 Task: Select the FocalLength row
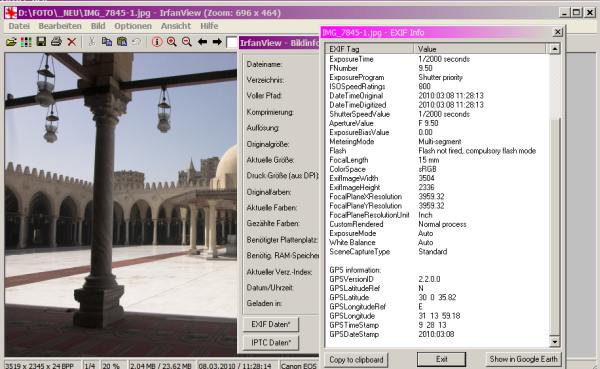coord(437,160)
